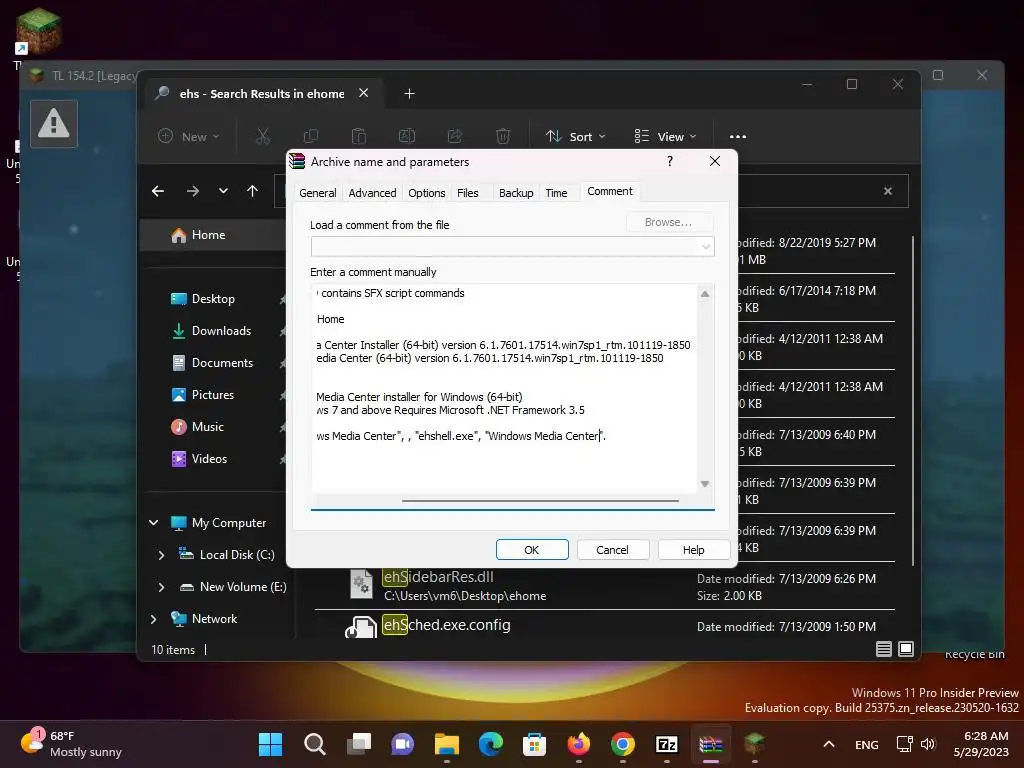The width and height of the screenshot is (1024, 768).
Task: Open Pictures in the sidebar
Action: (x=212, y=395)
